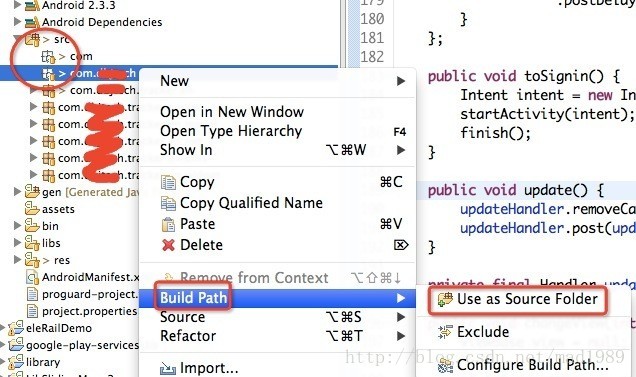Click the red Delete X icon

pos(168,245)
